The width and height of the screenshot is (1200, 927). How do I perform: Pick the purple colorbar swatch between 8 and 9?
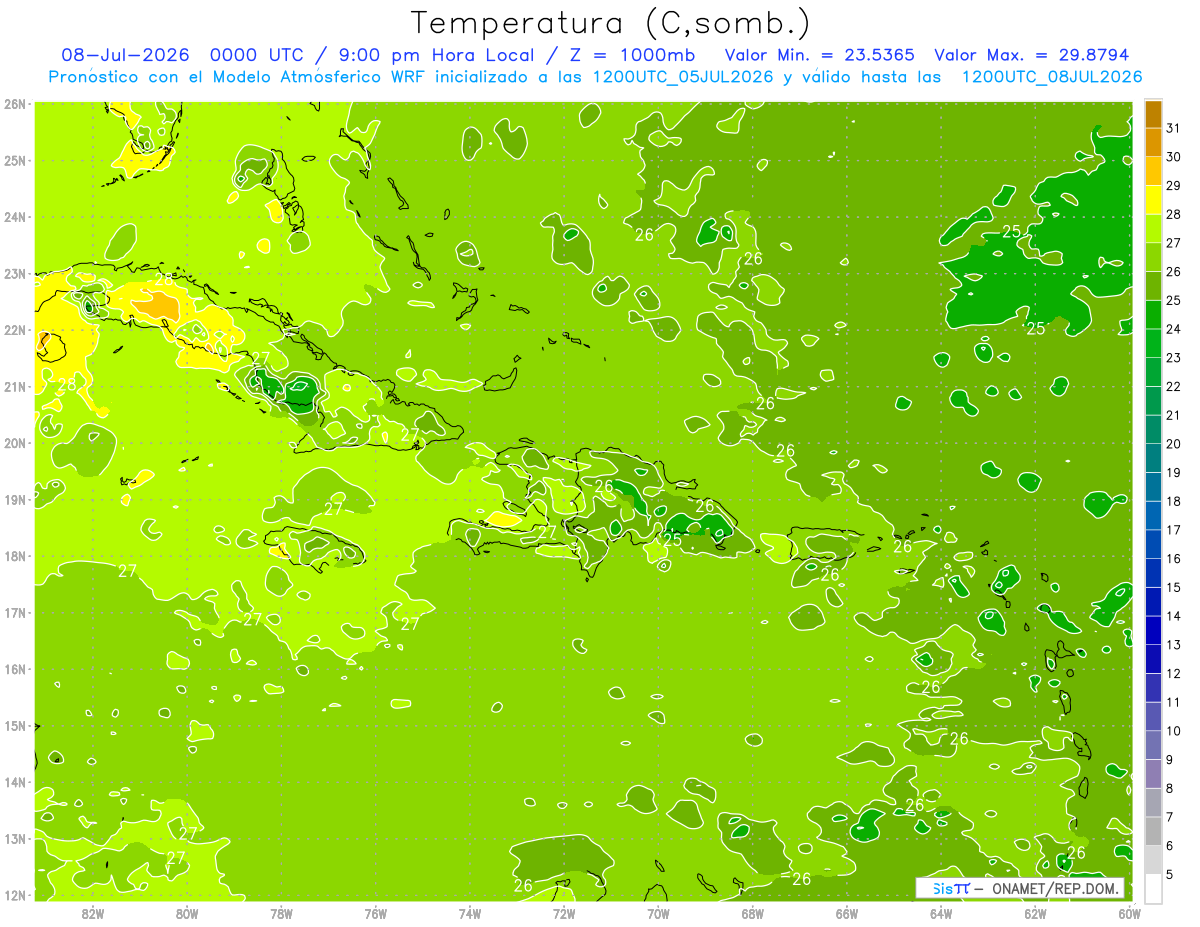click(x=1153, y=773)
